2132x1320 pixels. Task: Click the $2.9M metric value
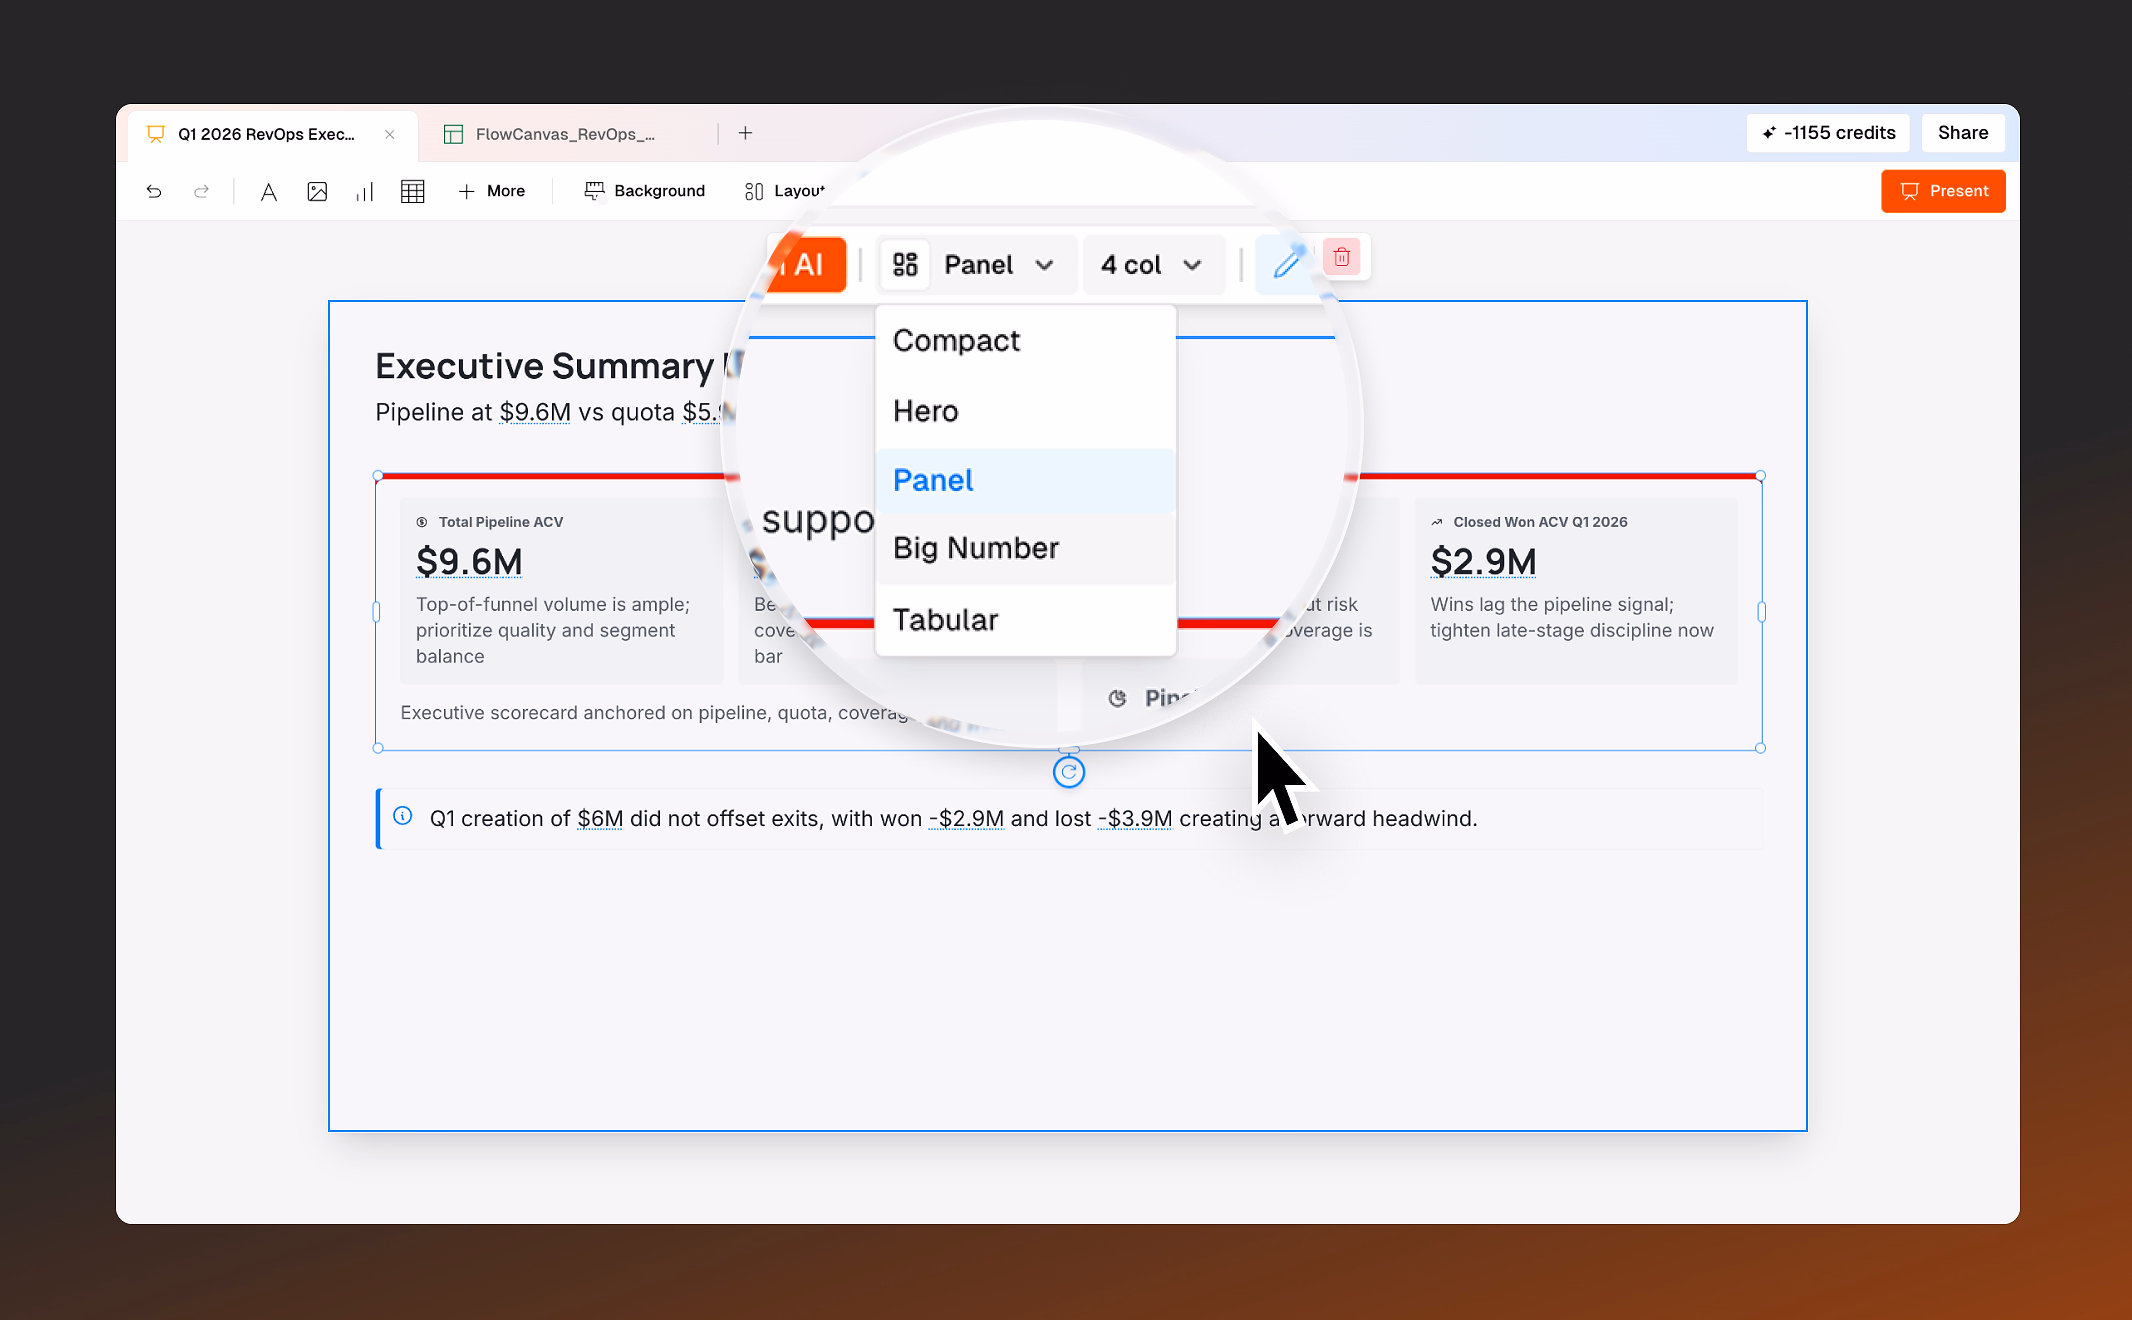[1483, 562]
